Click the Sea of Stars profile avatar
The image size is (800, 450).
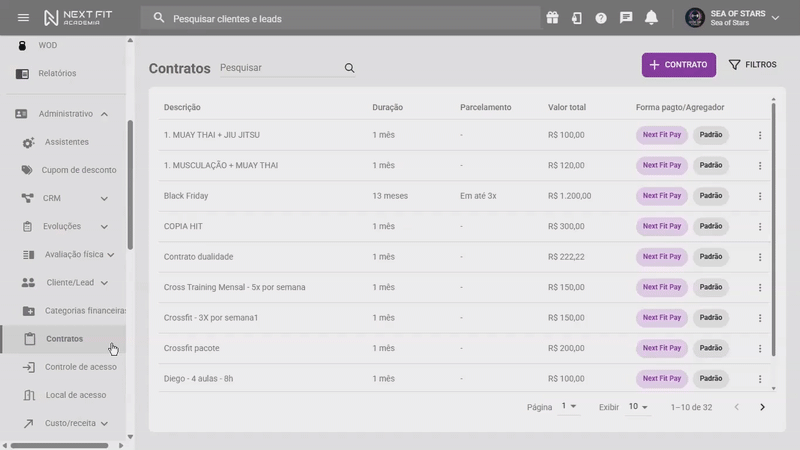[695, 18]
